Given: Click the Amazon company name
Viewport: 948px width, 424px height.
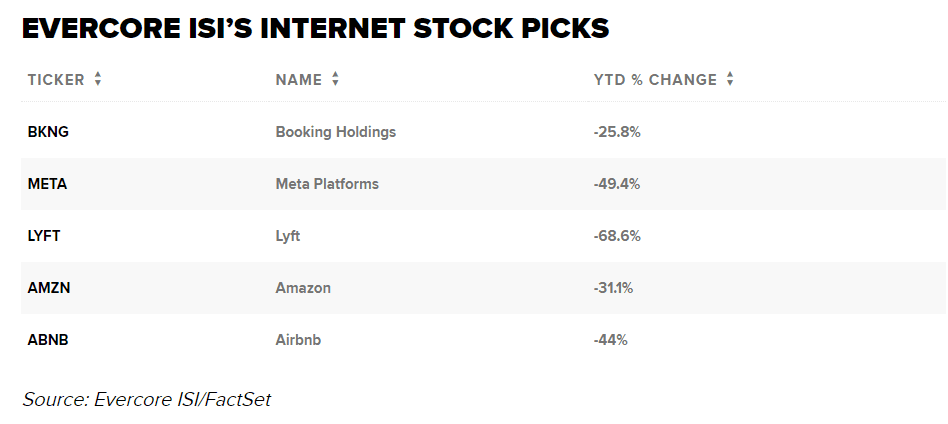Looking at the screenshot, I should pos(303,288).
